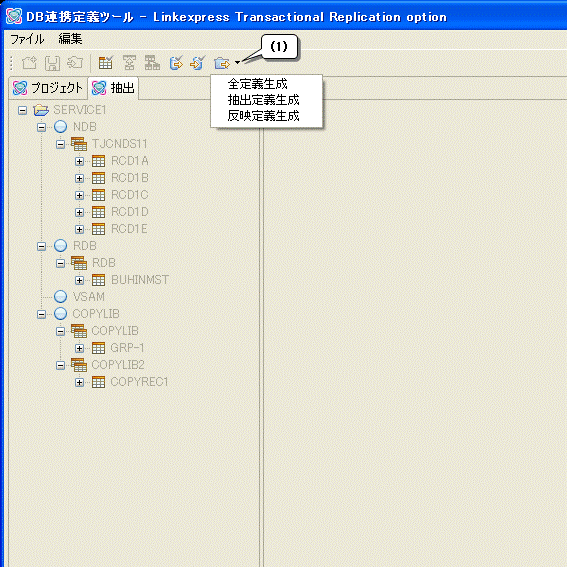Click the save floppy disk icon
This screenshot has width=567, height=567.
52,63
